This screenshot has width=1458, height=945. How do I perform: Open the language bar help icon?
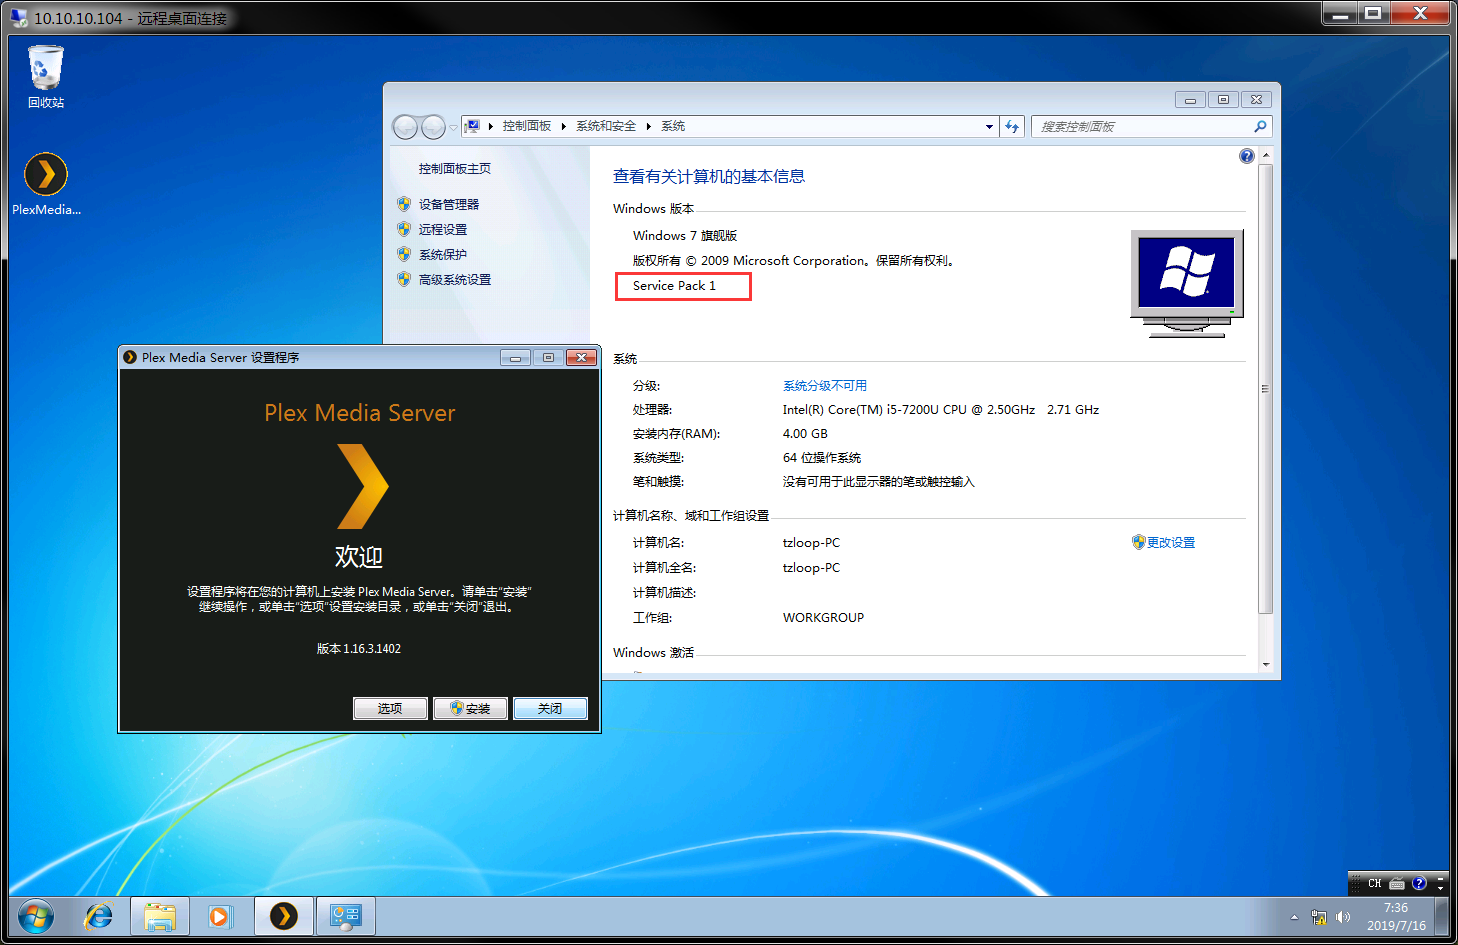[x=1419, y=884]
